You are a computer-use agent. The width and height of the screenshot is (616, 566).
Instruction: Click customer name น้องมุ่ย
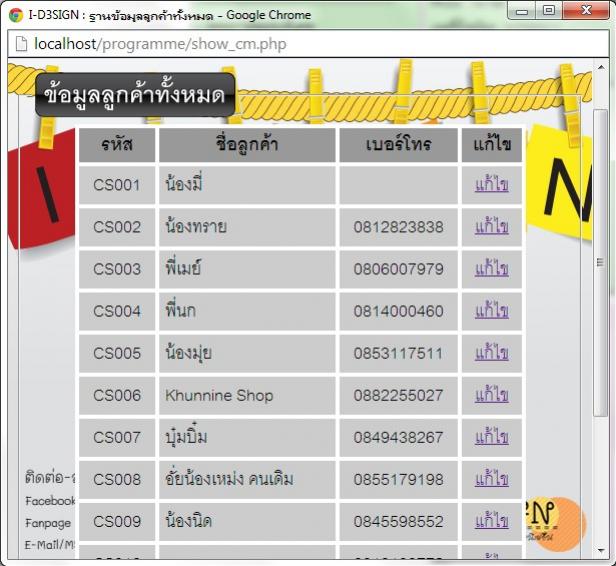click(x=189, y=353)
